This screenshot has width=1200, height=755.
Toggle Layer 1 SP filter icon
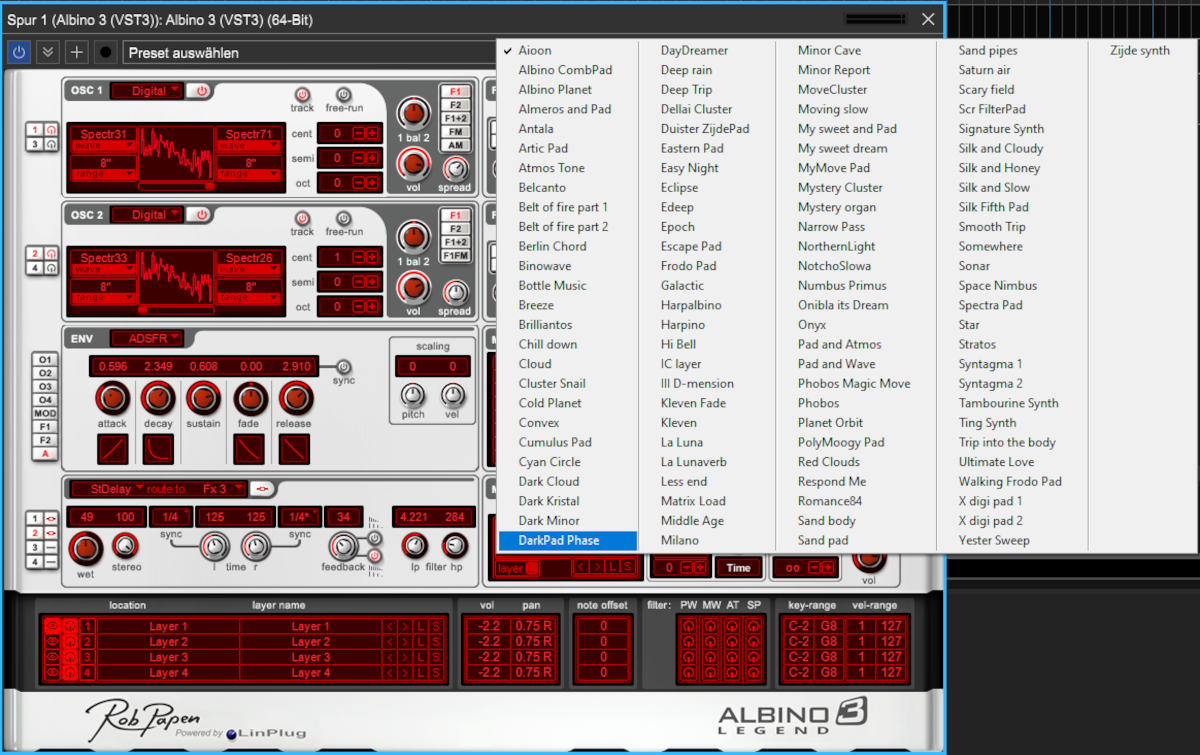(753, 626)
